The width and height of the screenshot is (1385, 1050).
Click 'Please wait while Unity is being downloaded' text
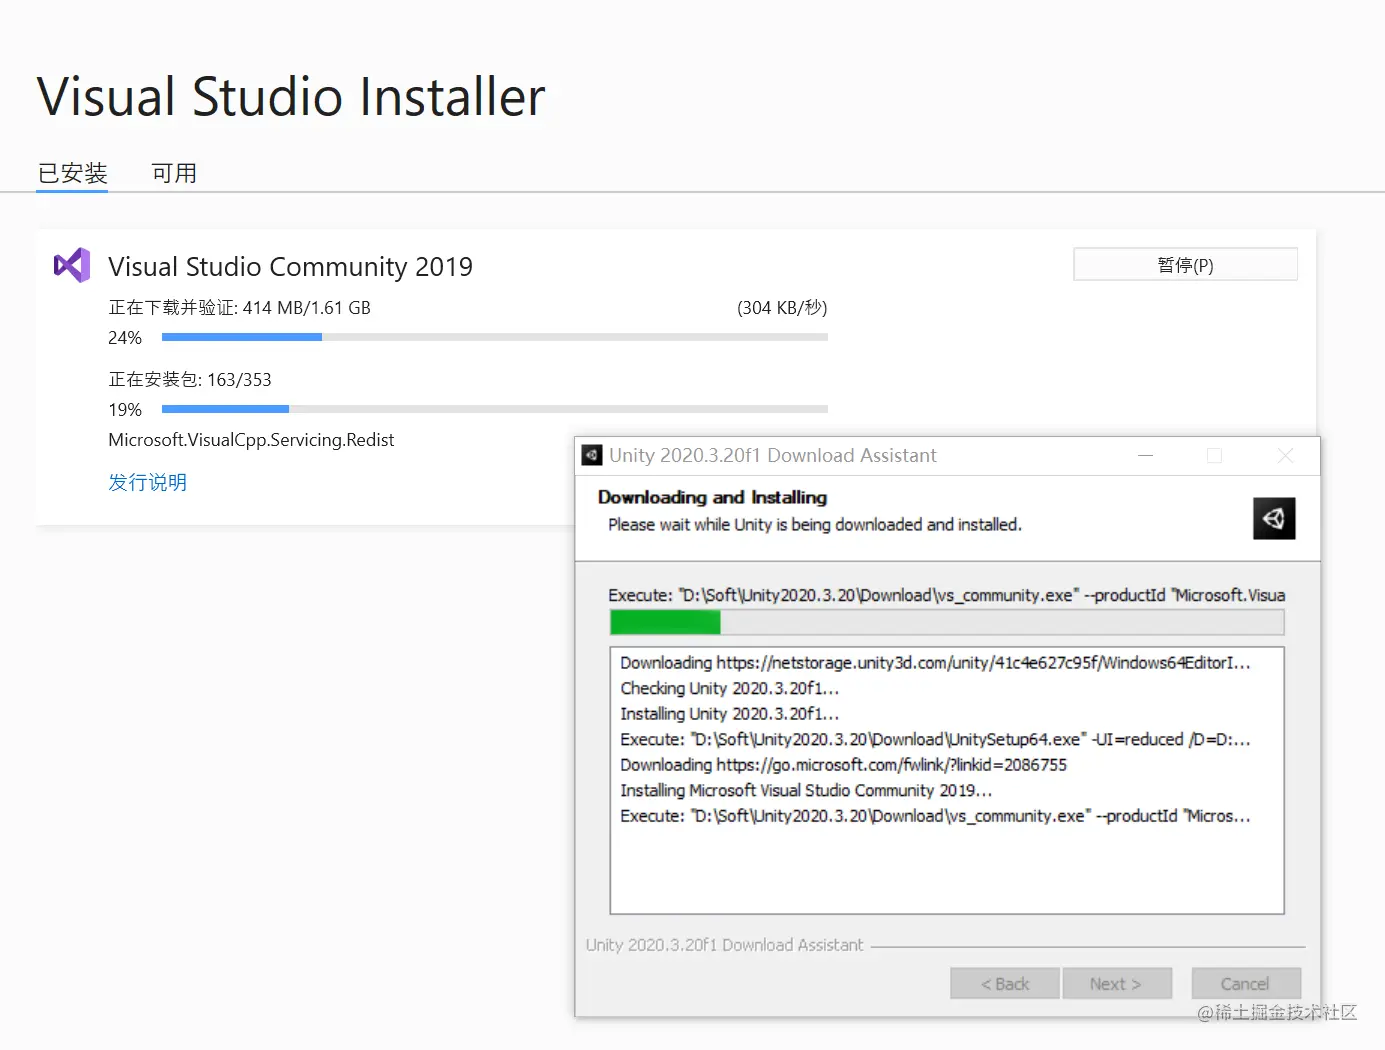815,524
